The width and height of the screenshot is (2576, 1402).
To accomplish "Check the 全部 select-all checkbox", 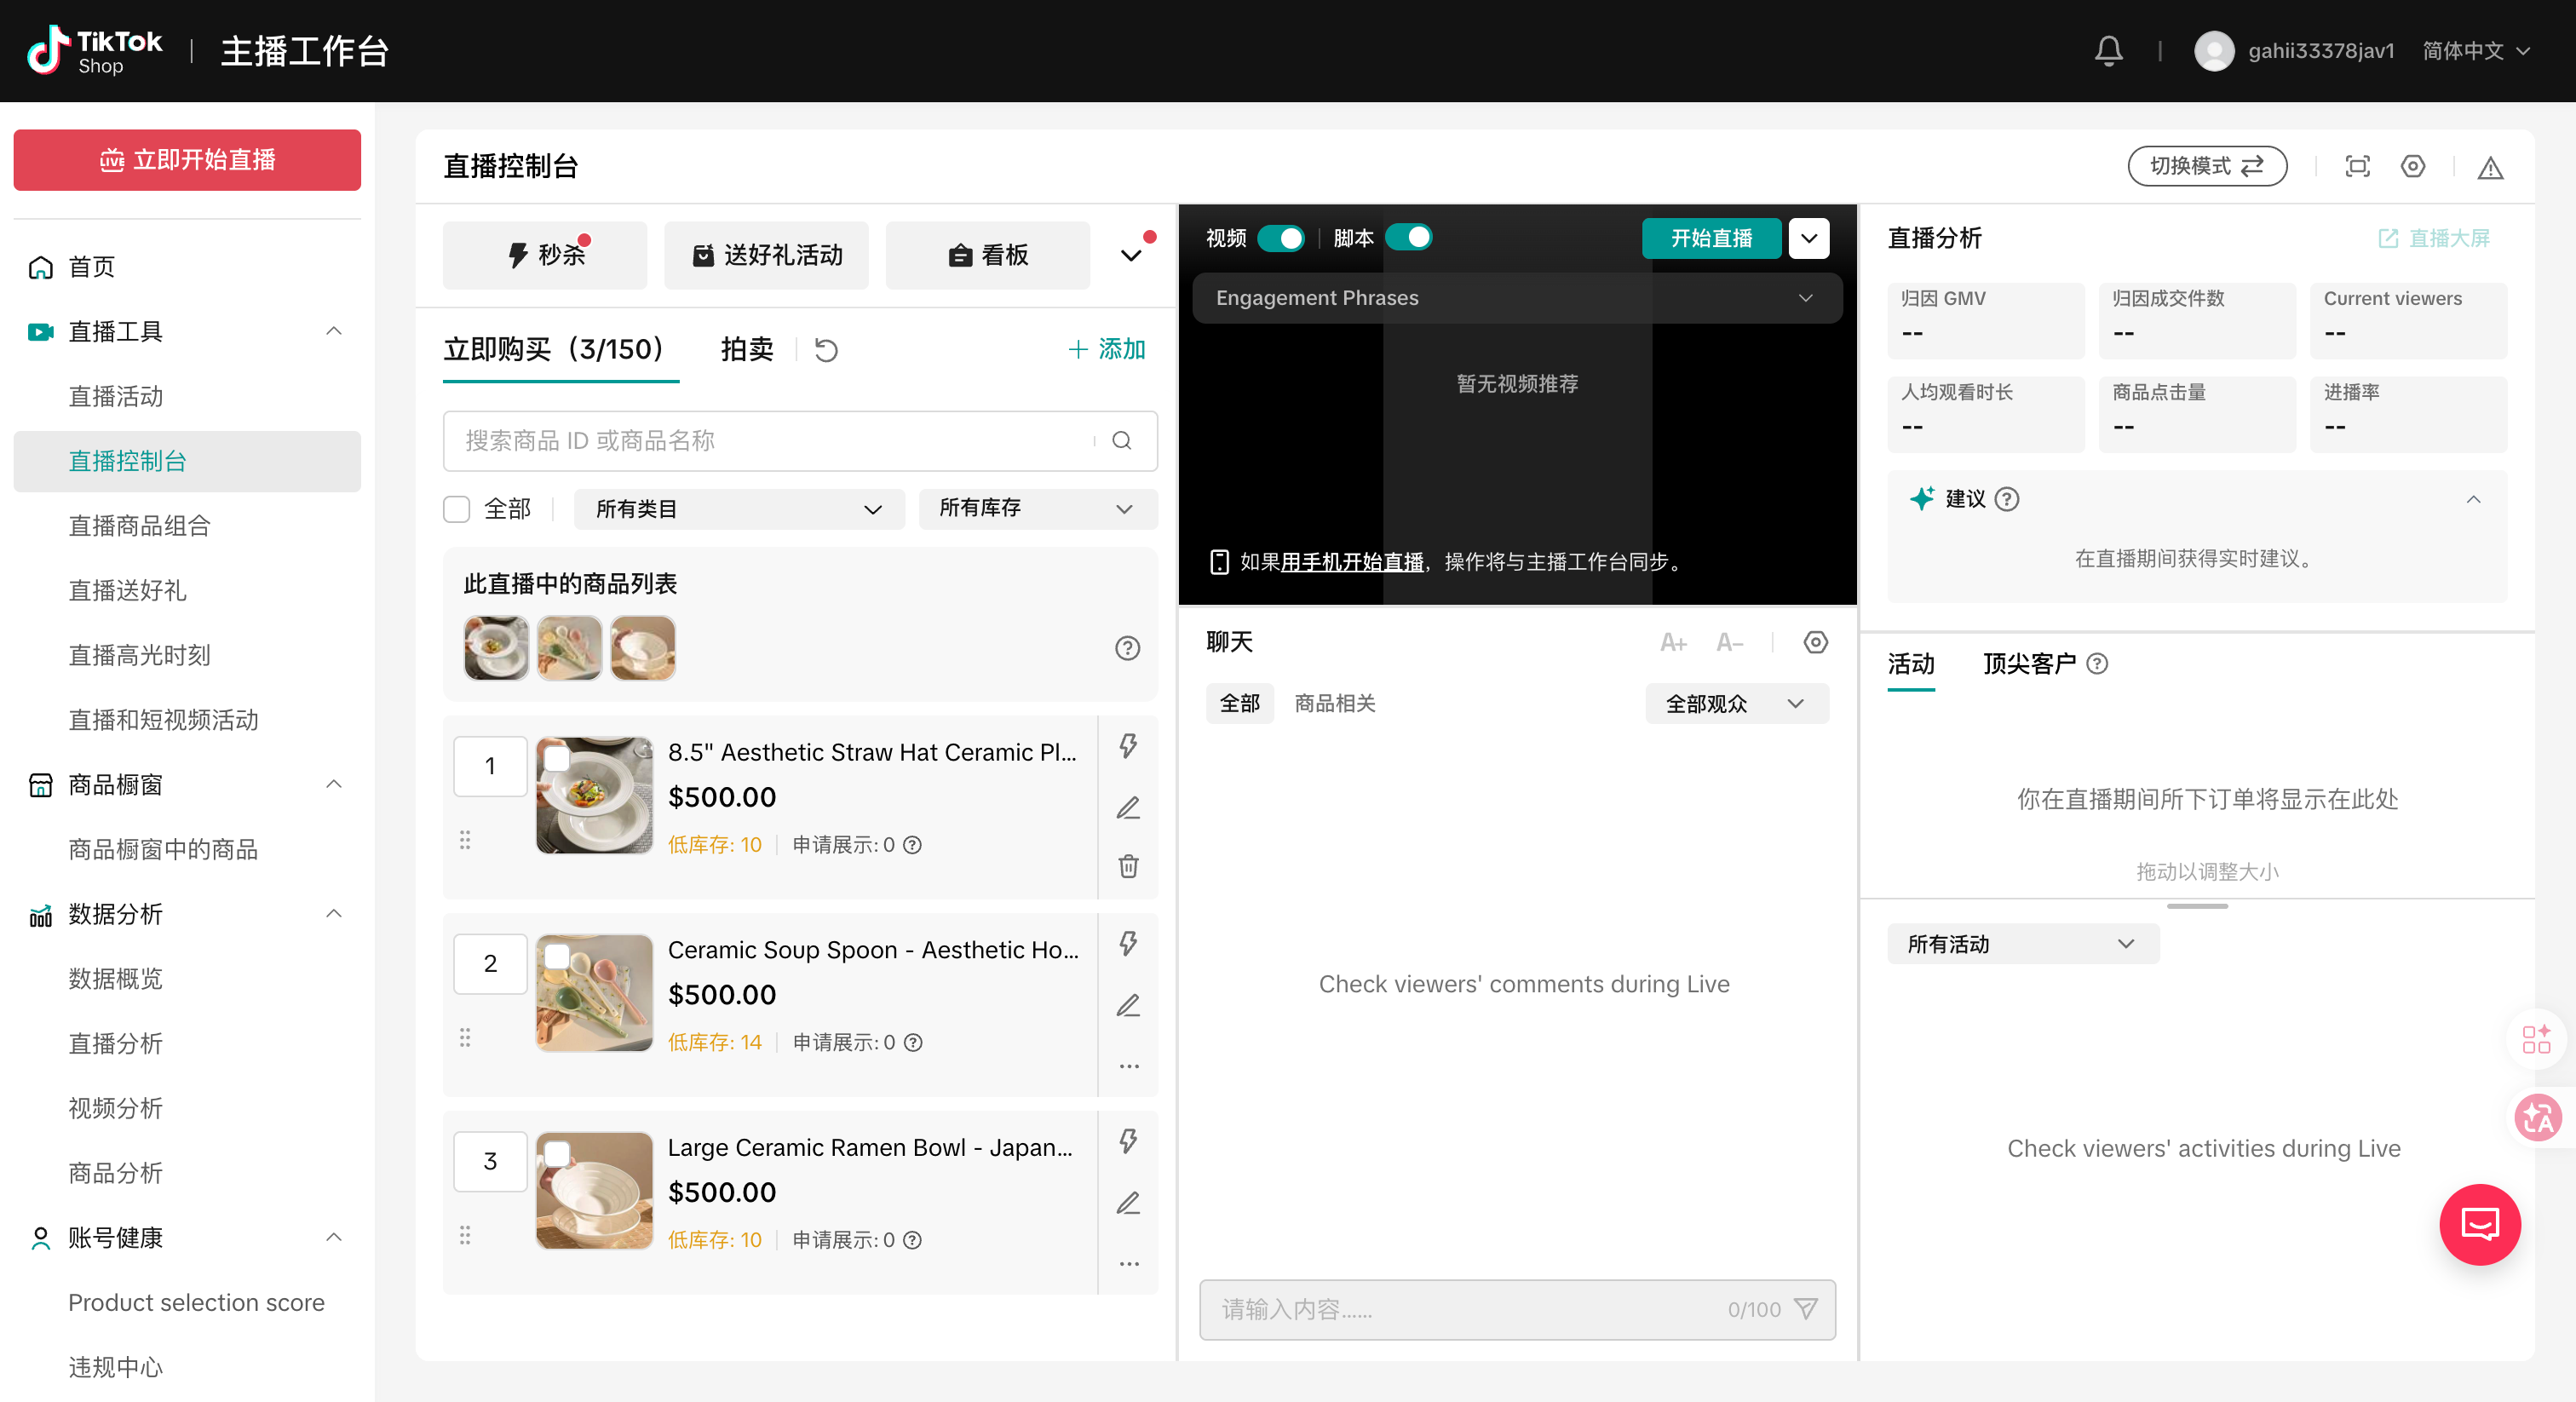I will click(456, 509).
